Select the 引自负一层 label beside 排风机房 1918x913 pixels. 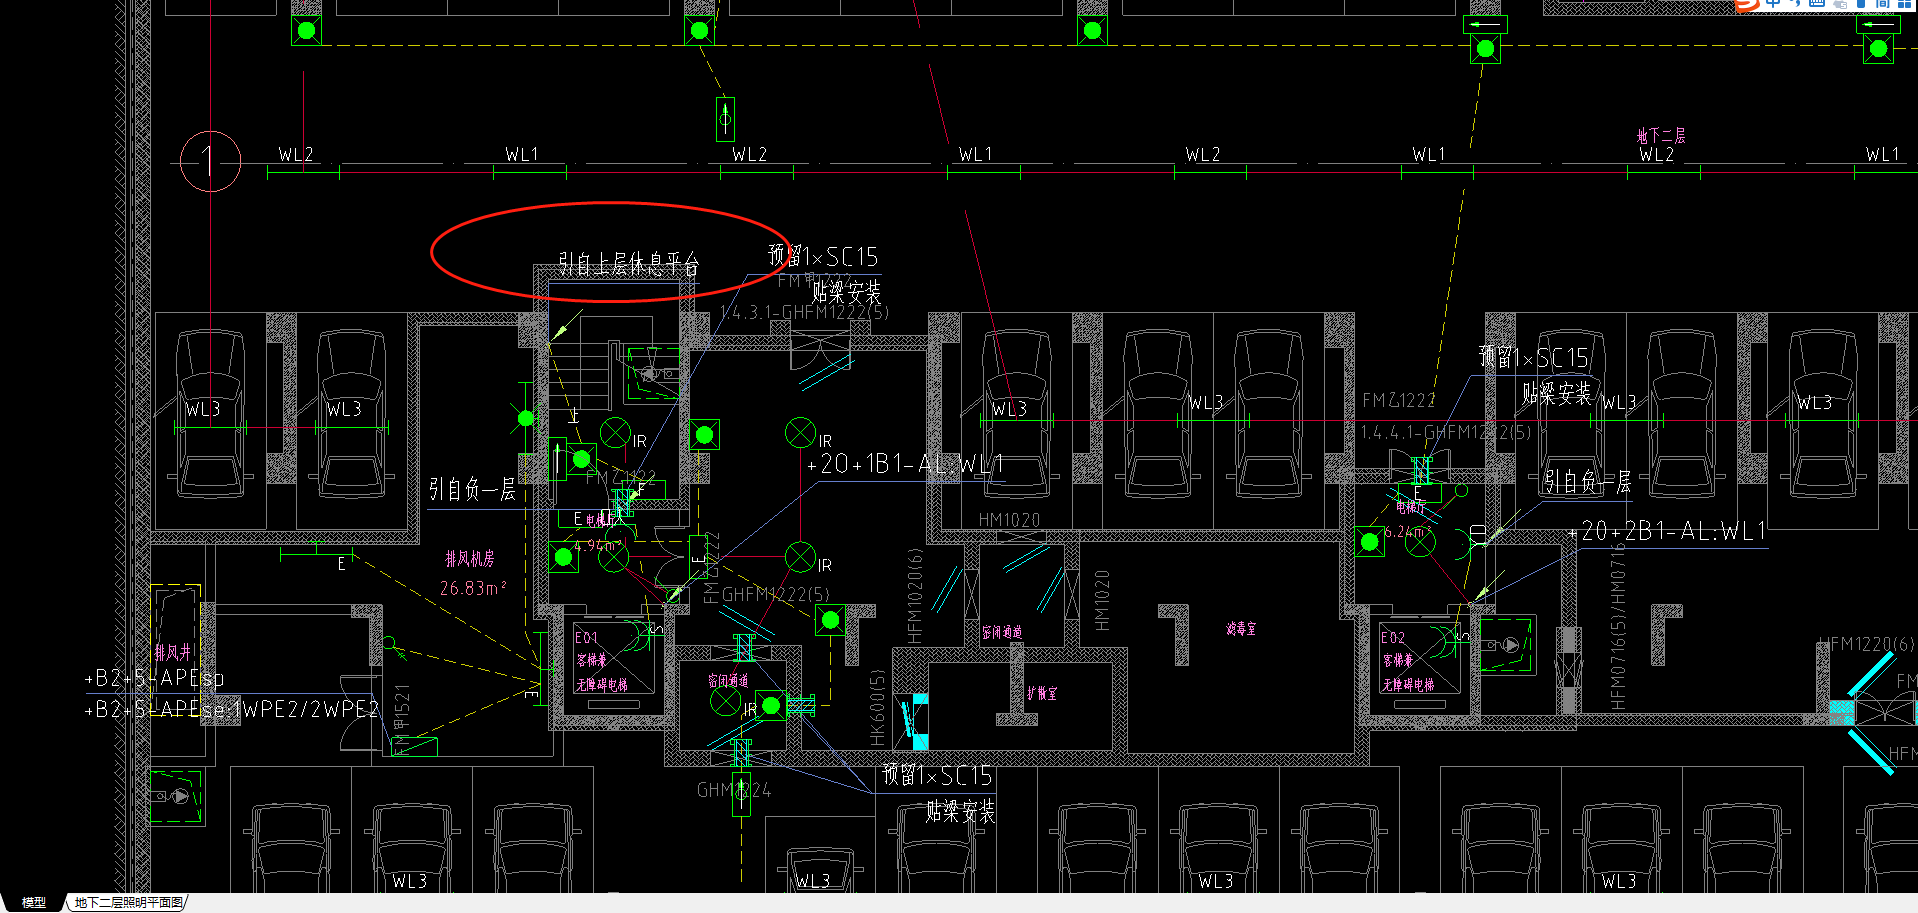[472, 489]
